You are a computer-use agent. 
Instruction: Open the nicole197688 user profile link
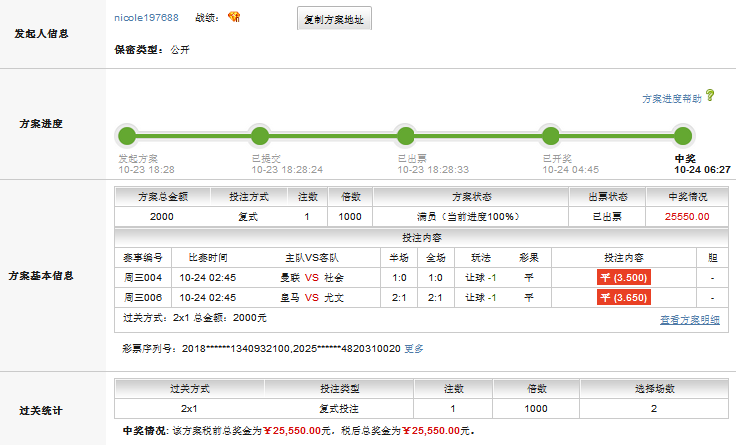click(146, 17)
